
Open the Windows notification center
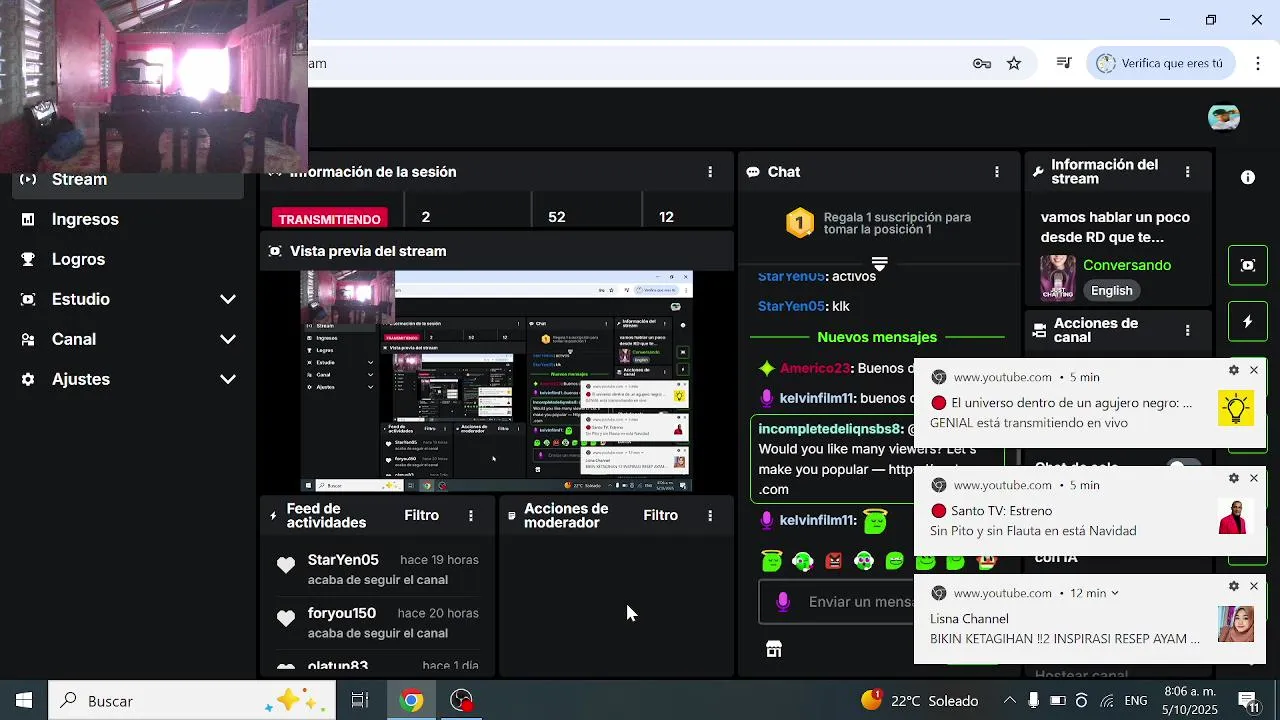pos(1248,701)
